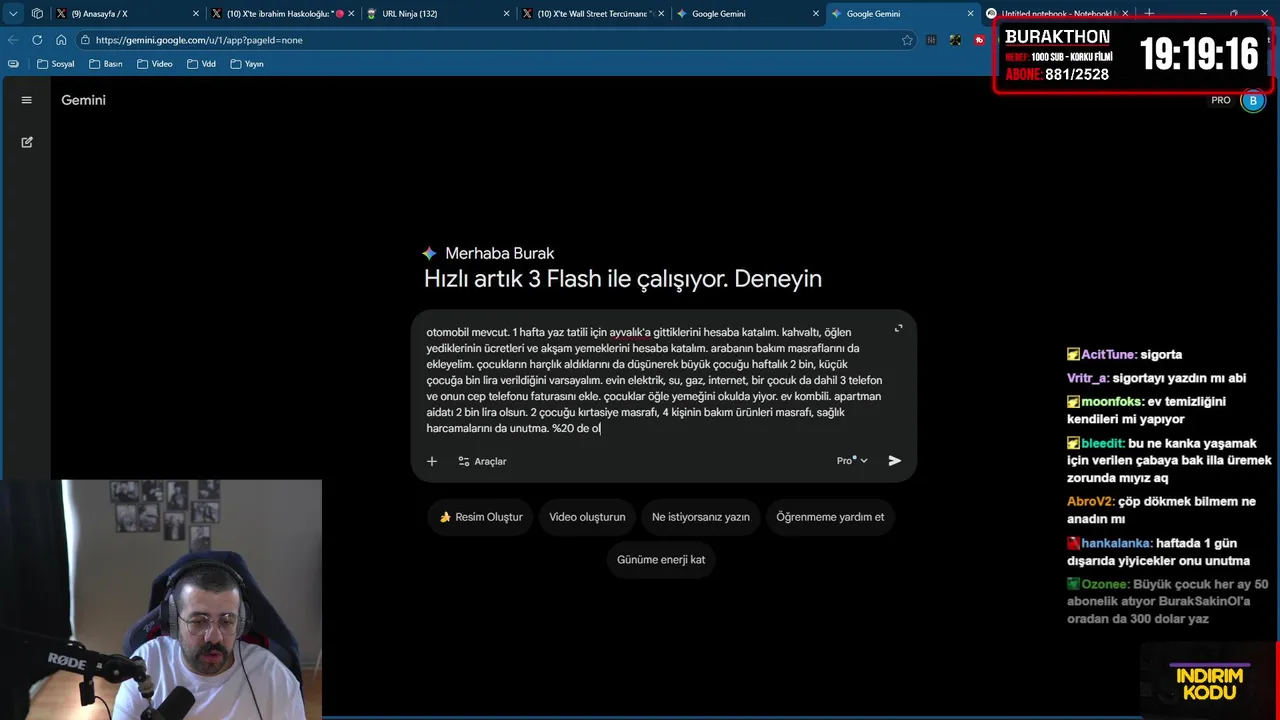Open the tab search dropdown arrow
The width and height of the screenshot is (1280, 720).
(x=12, y=14)
